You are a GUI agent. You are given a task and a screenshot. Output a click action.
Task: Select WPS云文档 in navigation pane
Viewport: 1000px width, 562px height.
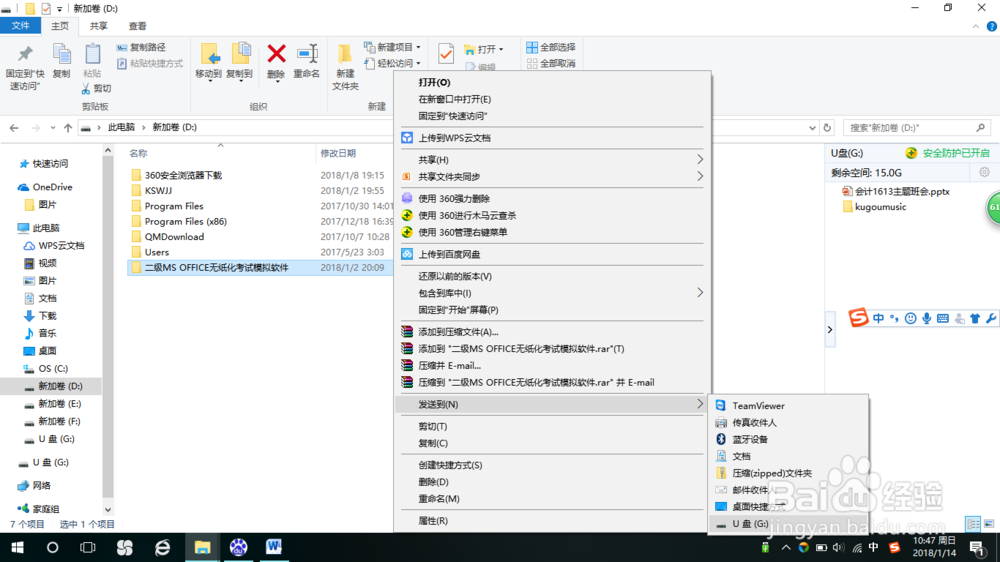click(61, 246)
